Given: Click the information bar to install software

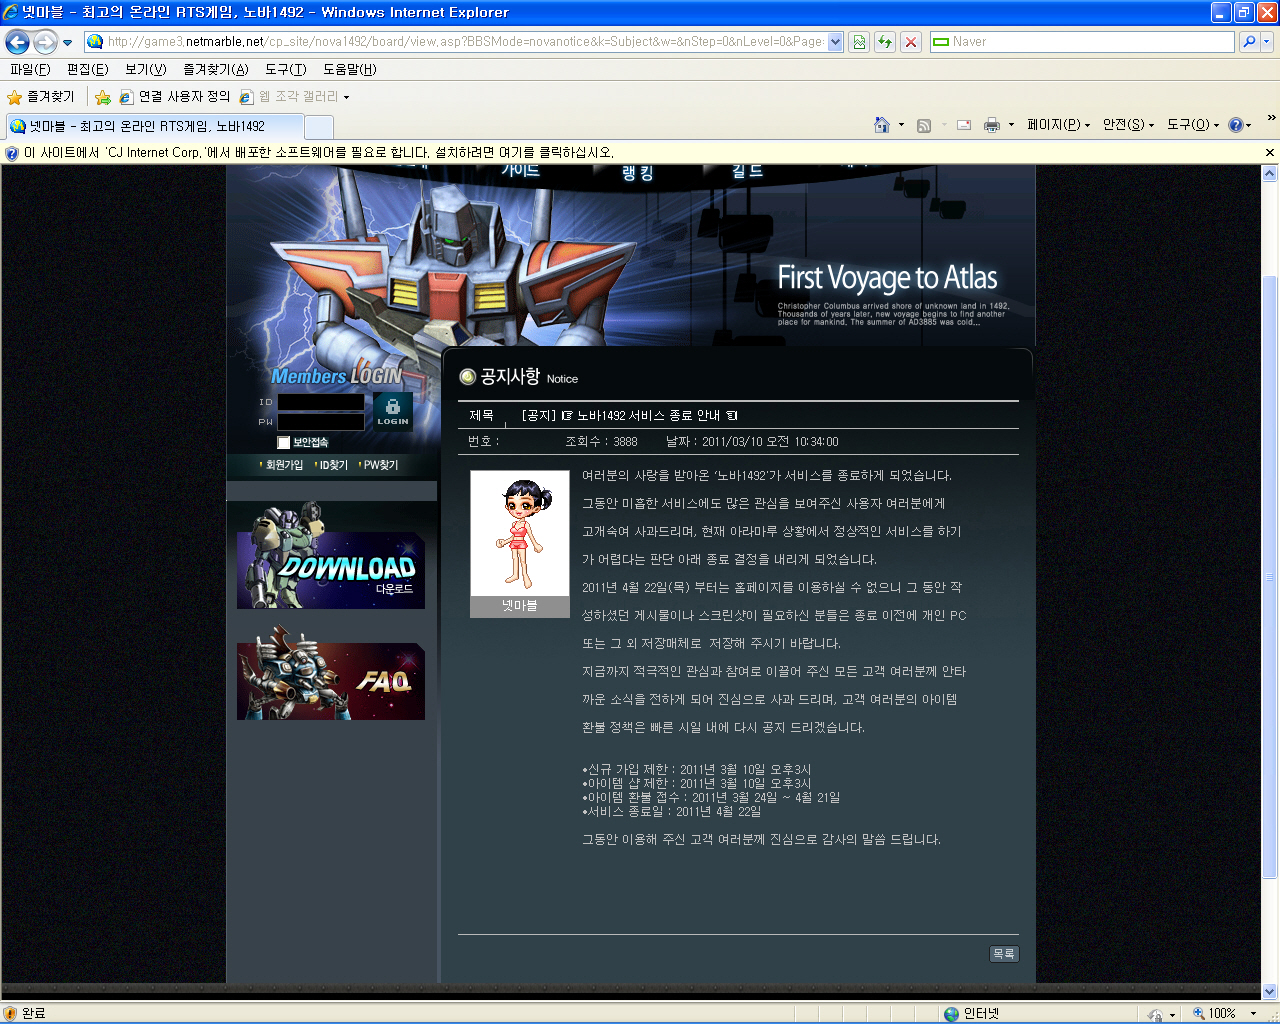Looking at the screenshot, I should (x=320, y=153).
